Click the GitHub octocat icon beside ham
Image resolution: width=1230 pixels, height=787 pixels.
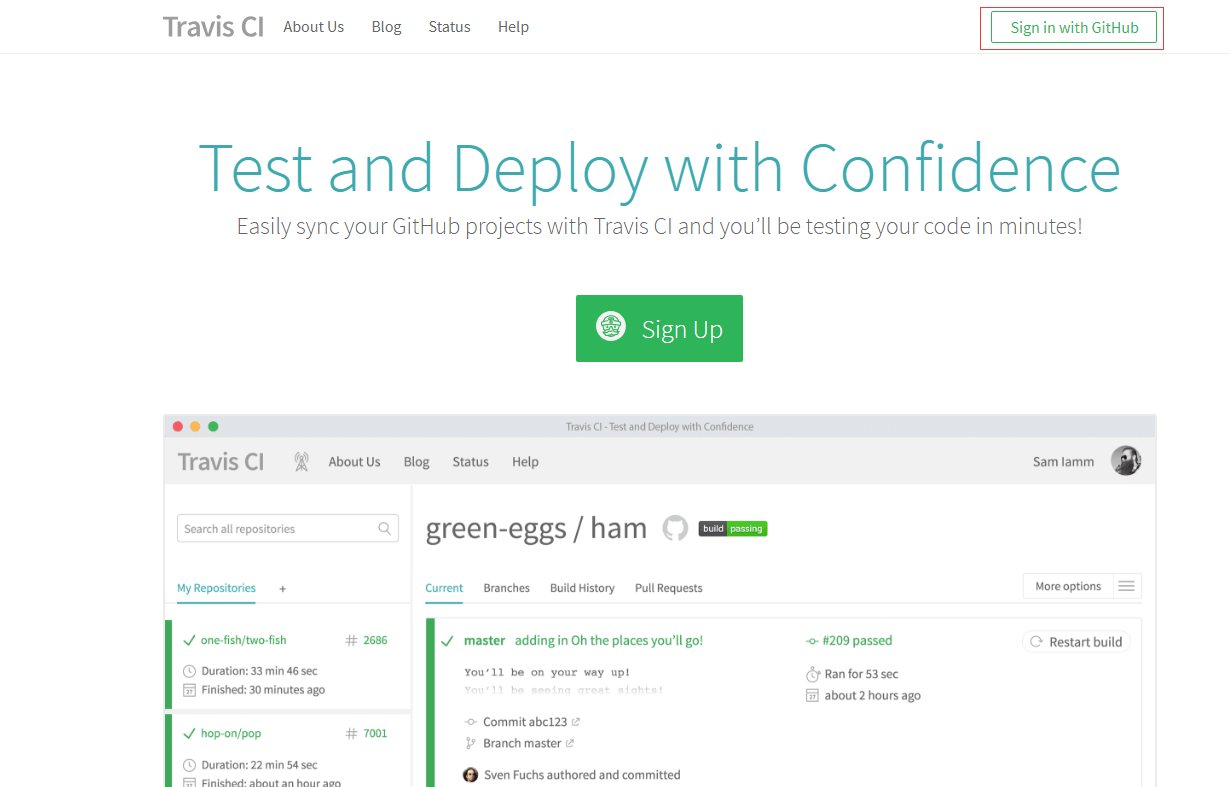click(676, 528)
